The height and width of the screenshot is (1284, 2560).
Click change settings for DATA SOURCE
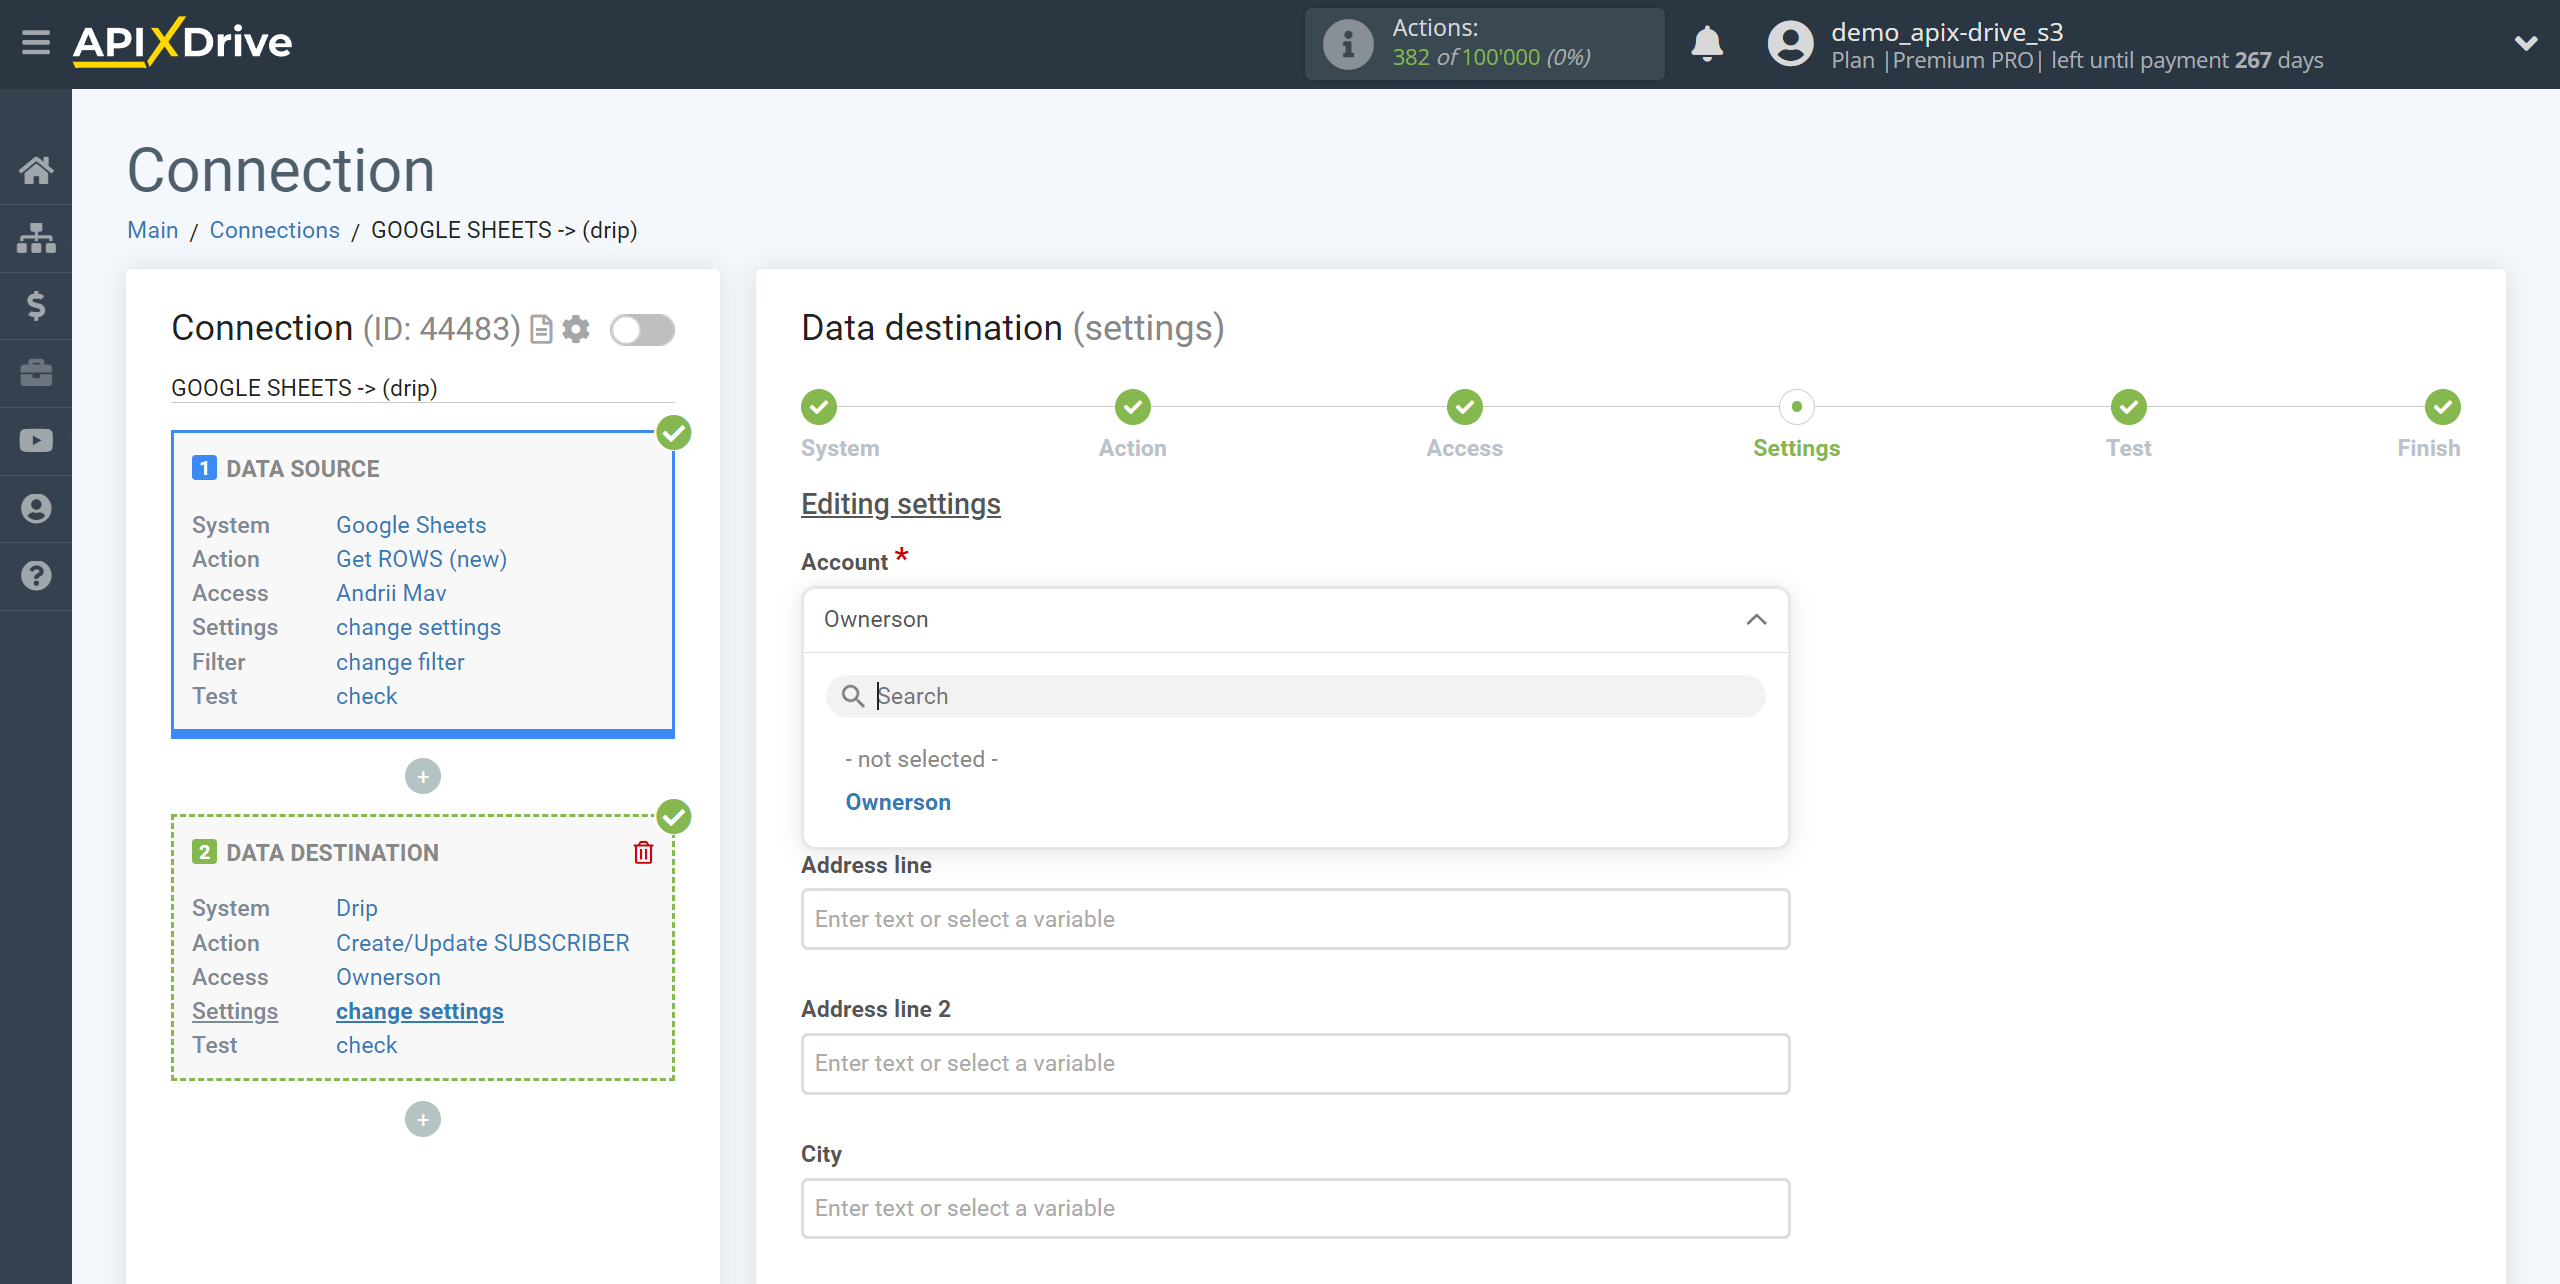(416, 627)
